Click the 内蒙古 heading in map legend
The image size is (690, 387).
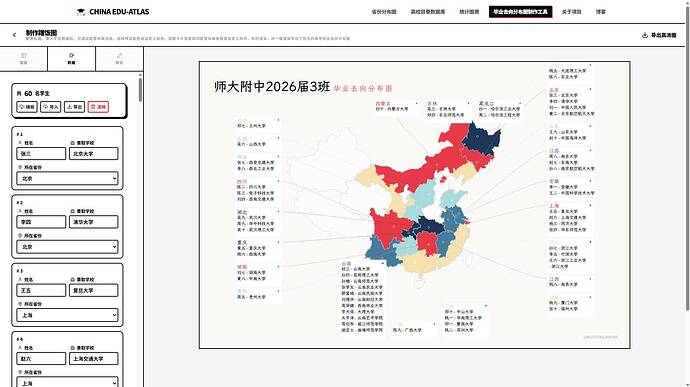pyautogui.click(x=383, y=103)
